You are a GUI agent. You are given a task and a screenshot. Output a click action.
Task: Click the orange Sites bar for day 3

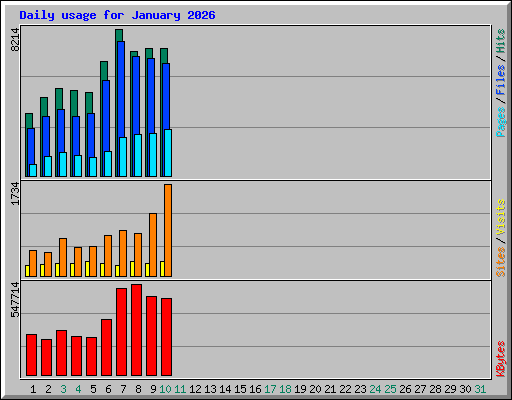[x=63, y=257]
